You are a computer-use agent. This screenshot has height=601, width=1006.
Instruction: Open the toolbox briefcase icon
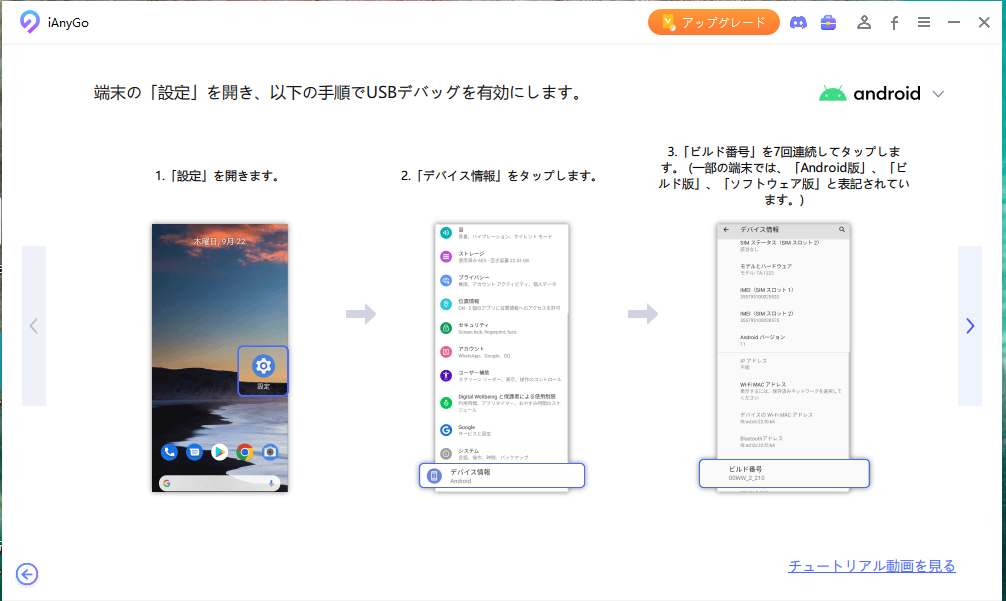[x=828, y=22]
